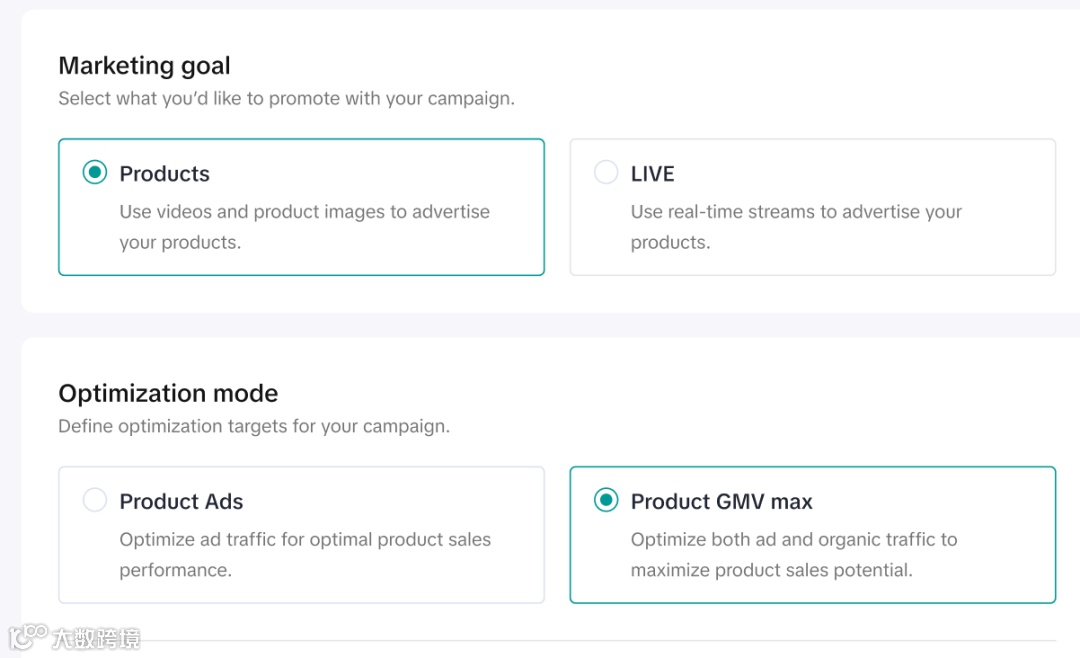Screen dimensions: 1080x658
Task: Click the "Products" option title
Action: click(164, 174)
